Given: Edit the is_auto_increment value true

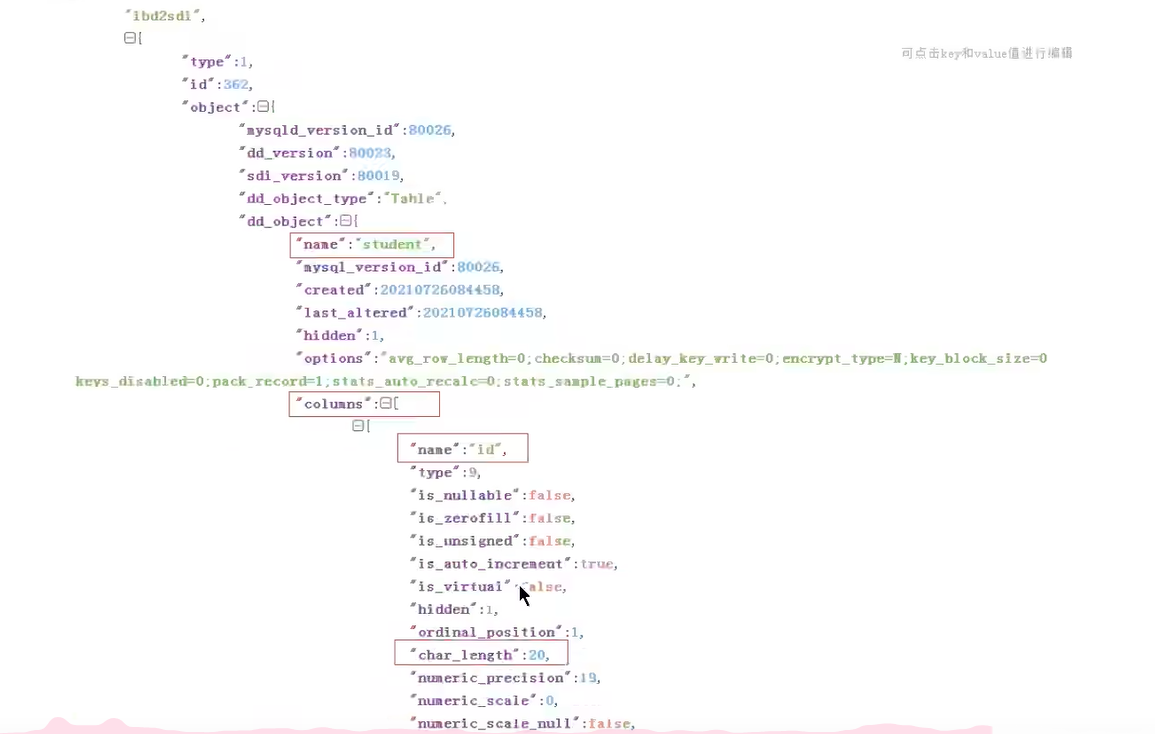Looking at the screenshot, I should (x=597, y=565).
